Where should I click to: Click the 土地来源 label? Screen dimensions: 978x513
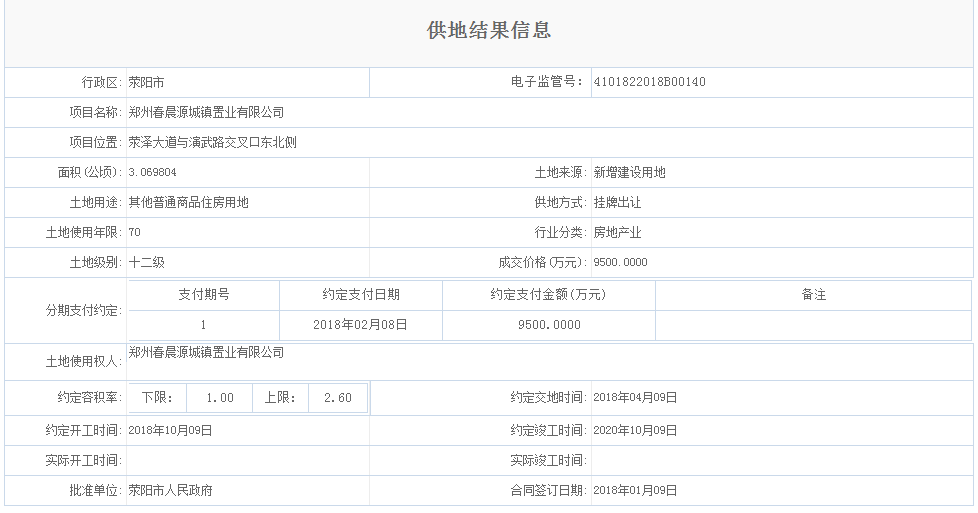click(x=560, y=172)
